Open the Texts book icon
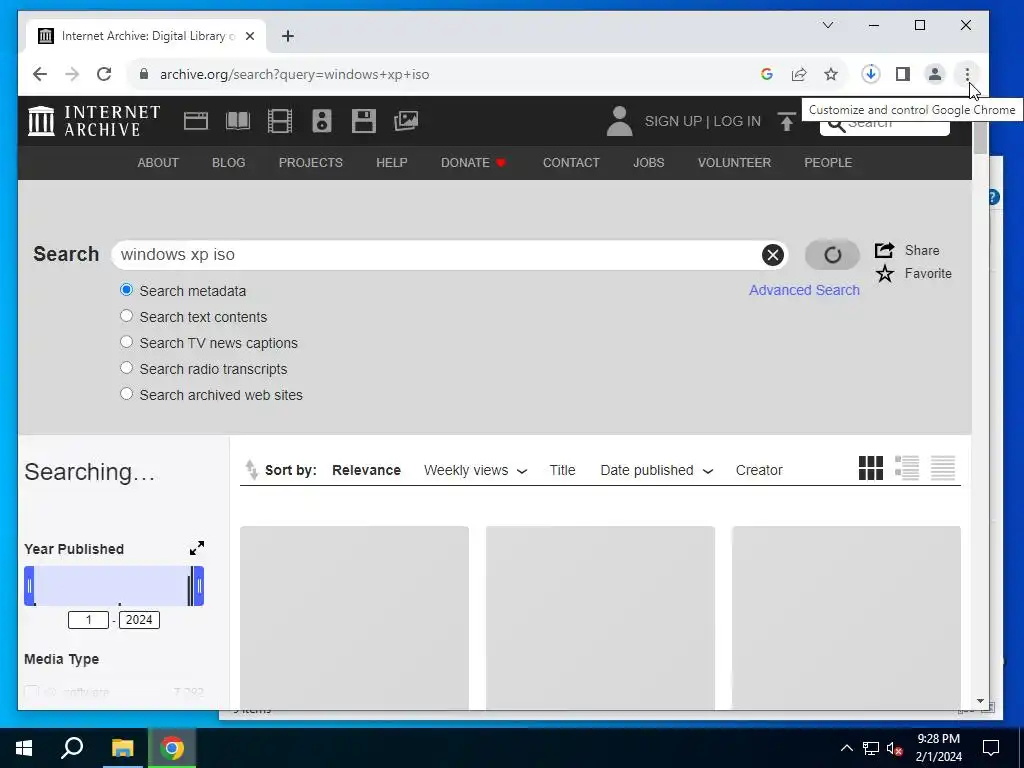 pyautogui.click(x=238, y=121)
